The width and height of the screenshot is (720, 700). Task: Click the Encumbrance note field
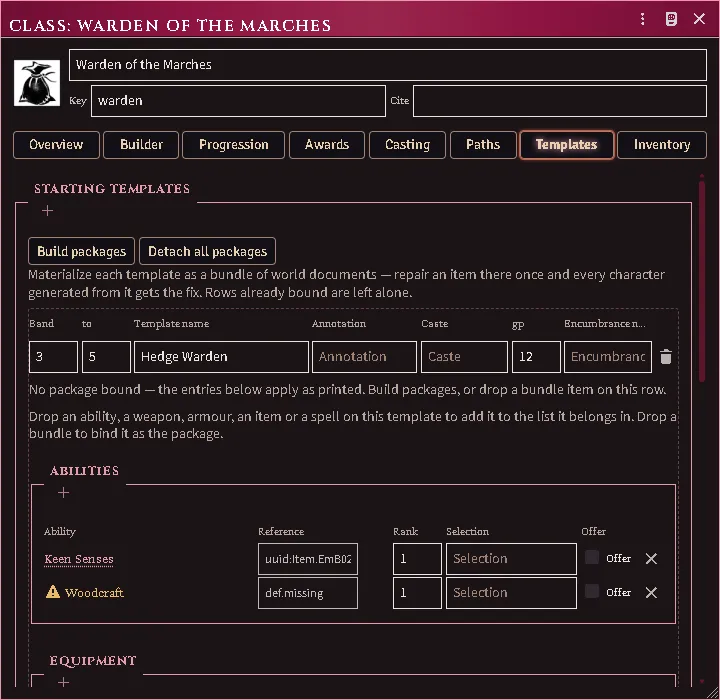pyautogui.click(x=608, y=356)
